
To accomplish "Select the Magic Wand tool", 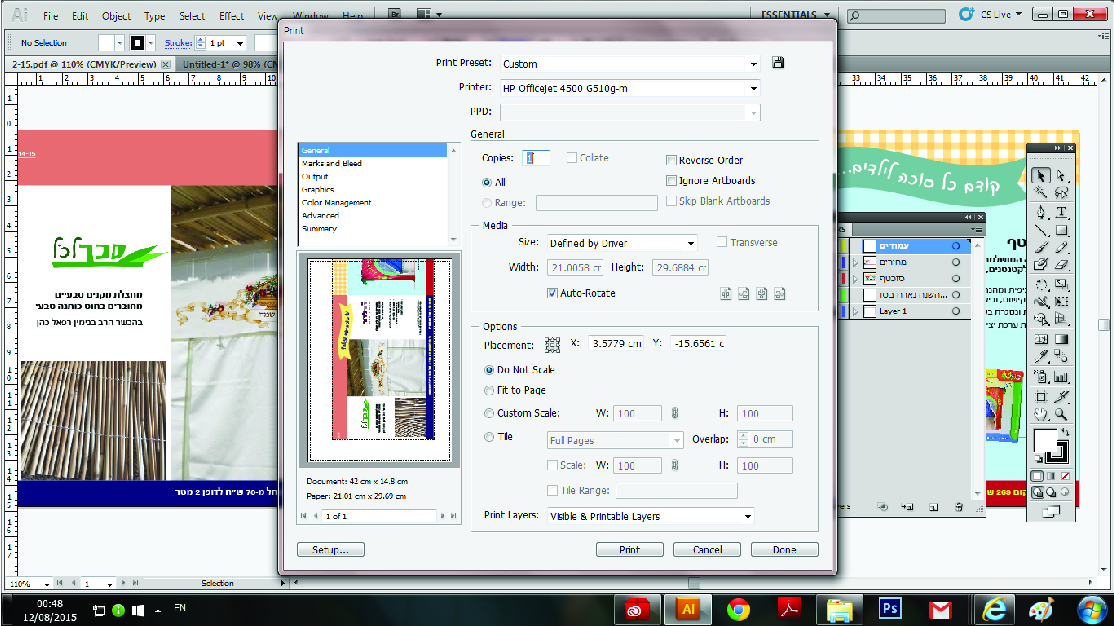I will point(1041,193).
